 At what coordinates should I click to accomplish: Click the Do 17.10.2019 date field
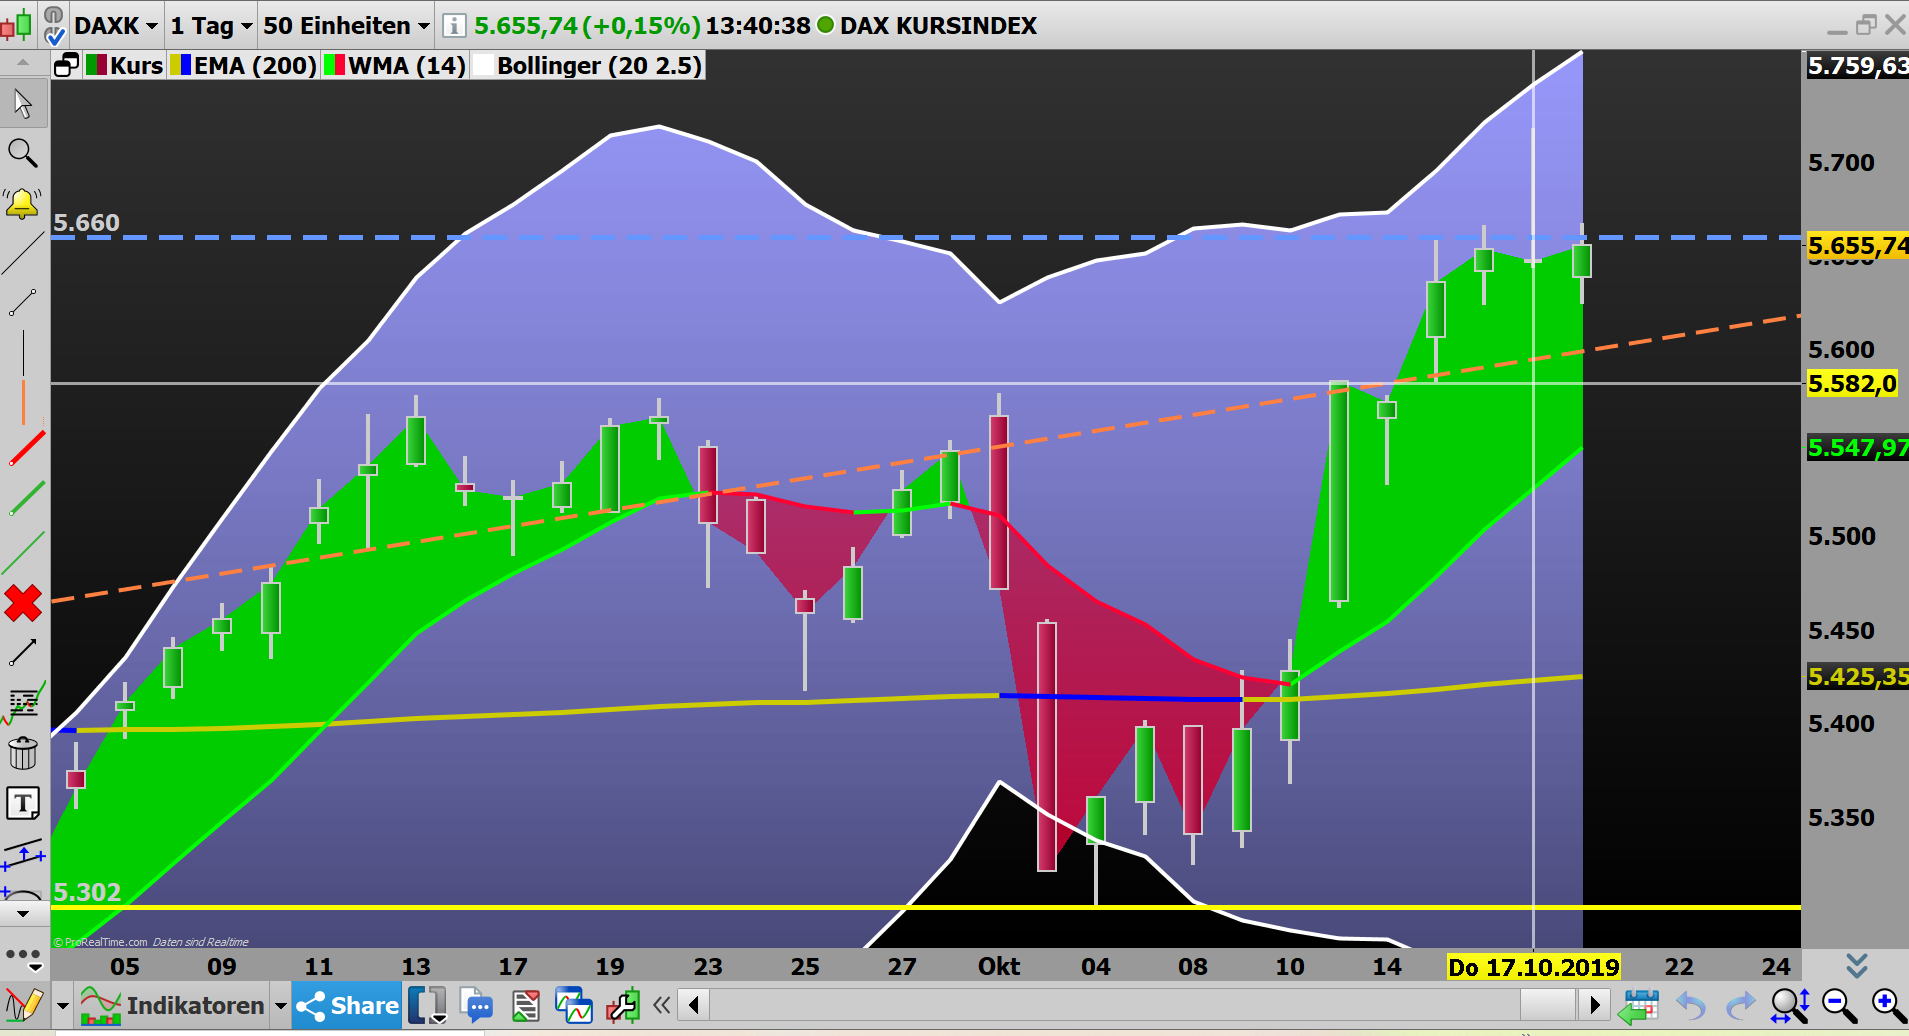[1534, 966]
